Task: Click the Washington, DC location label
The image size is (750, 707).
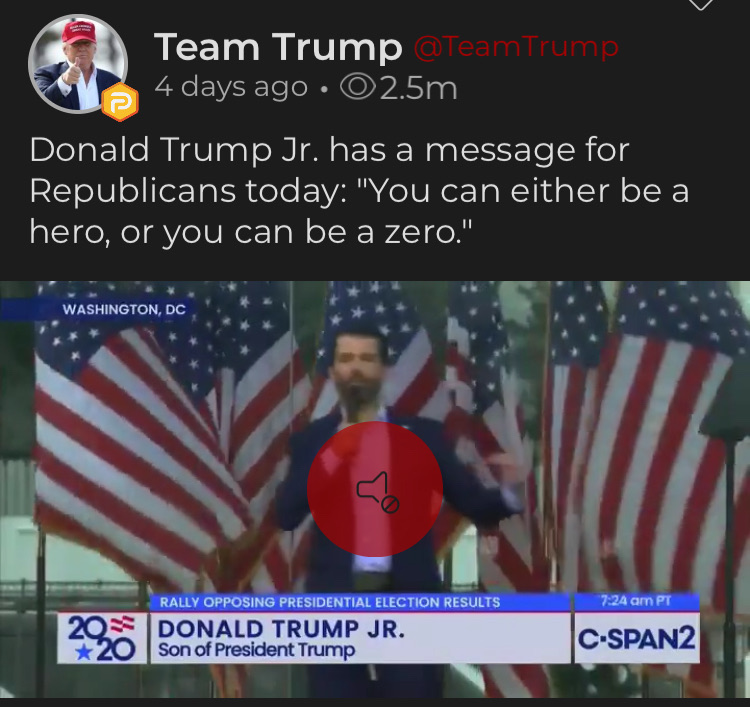Action: (x=124, y=309)
